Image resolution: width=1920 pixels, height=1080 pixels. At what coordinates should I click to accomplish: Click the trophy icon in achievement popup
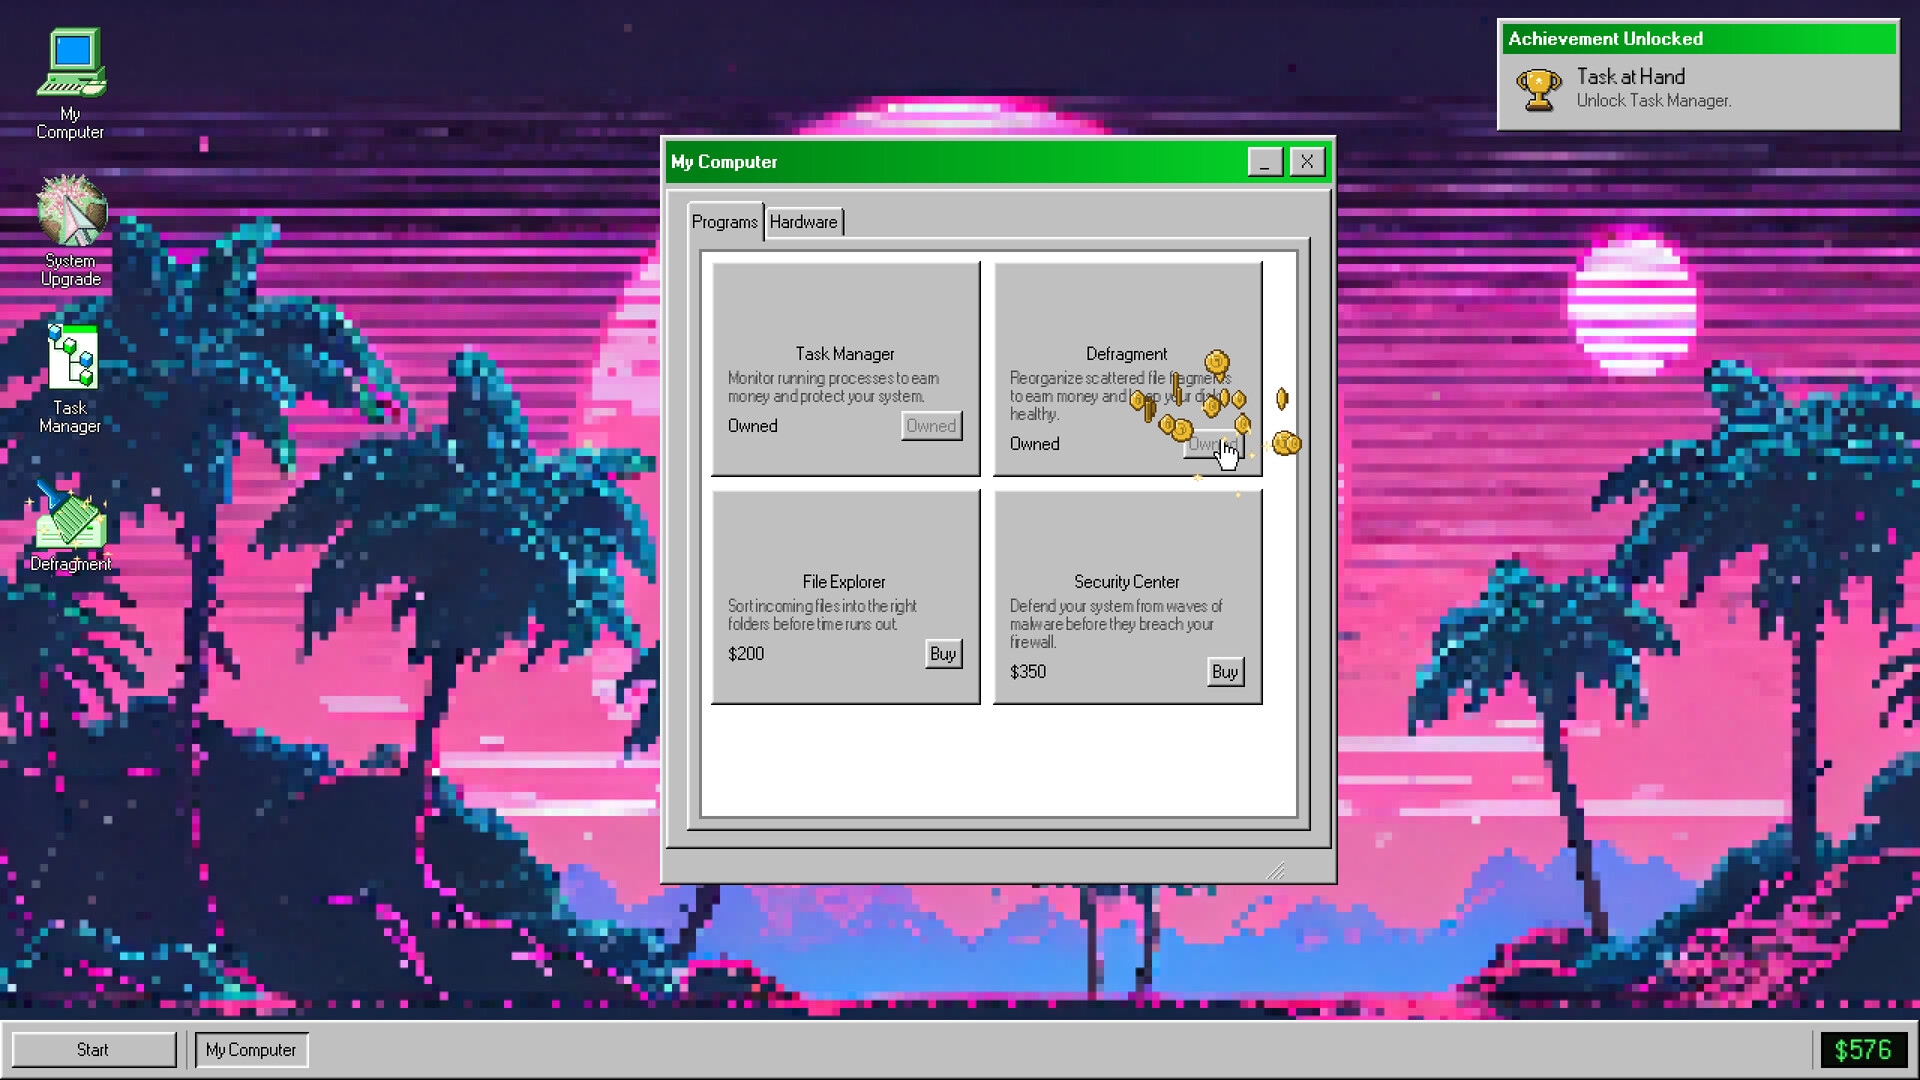[1538, 89]
